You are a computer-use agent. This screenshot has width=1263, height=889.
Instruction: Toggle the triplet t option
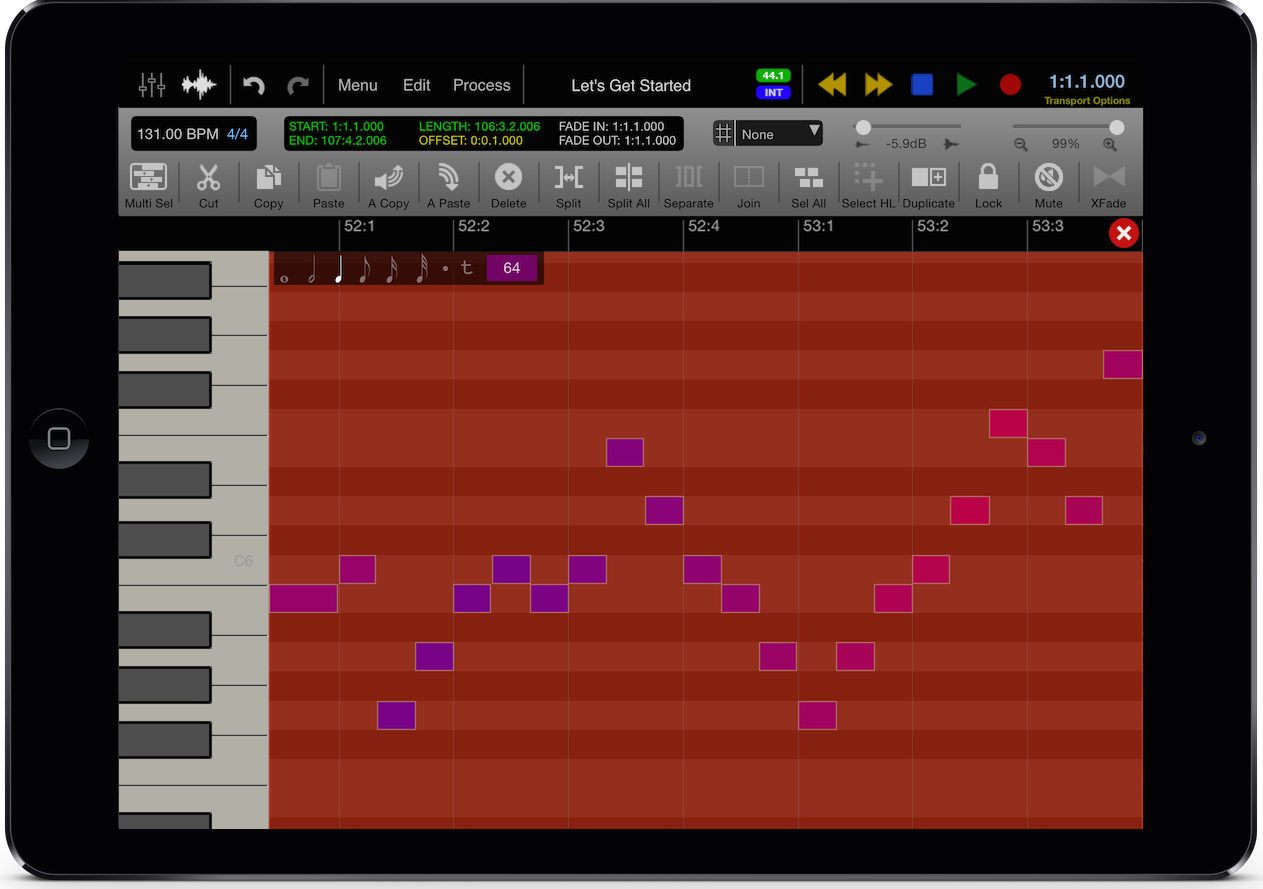(x=466, y=268)
